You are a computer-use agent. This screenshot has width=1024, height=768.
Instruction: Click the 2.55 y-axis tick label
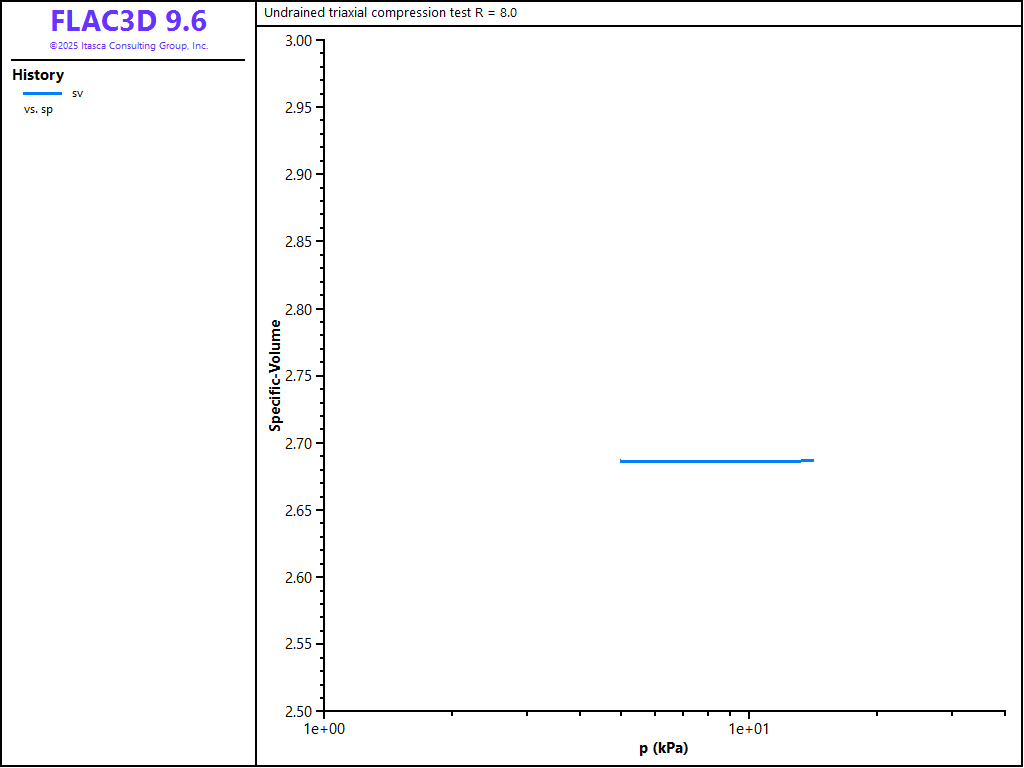298,644
